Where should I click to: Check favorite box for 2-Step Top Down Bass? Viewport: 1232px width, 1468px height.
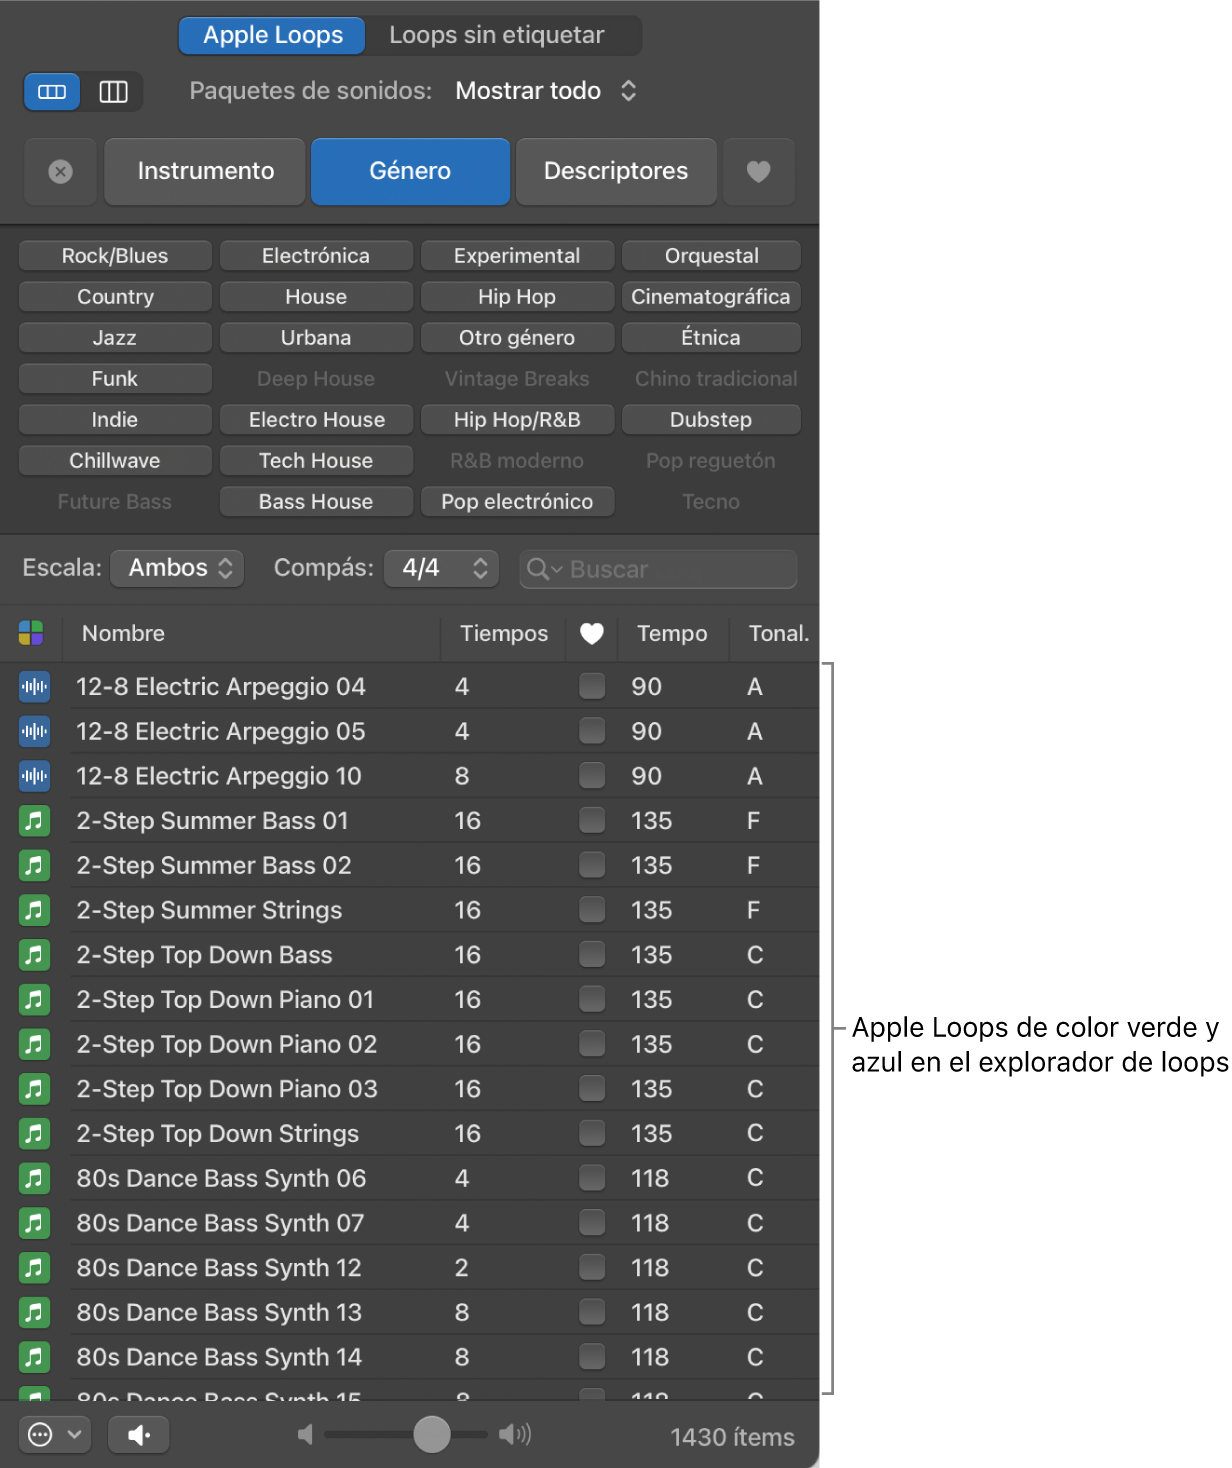coord(592,955)
